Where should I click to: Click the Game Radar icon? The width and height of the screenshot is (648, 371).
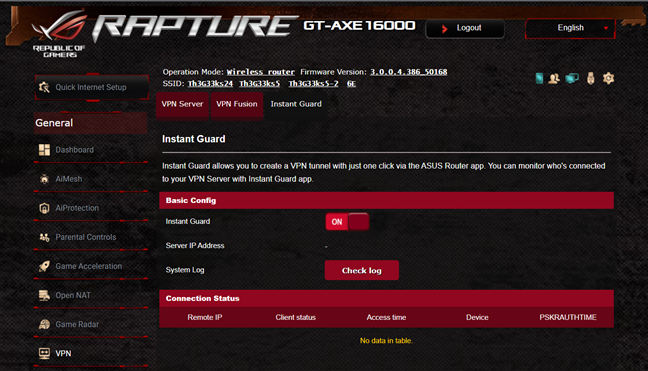click(x=44, y=324)
